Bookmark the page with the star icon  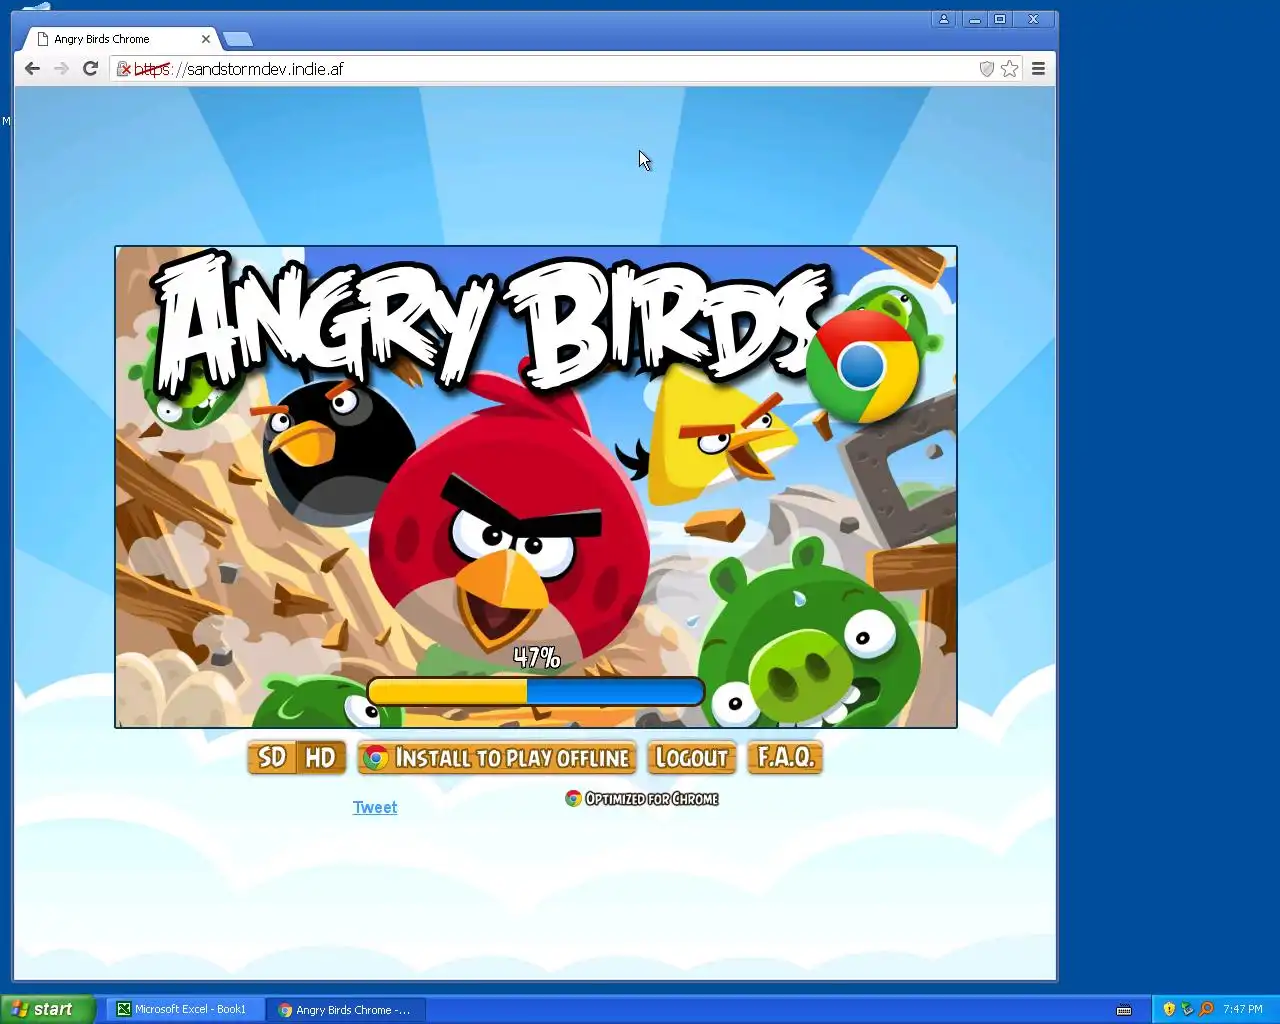tap(1010, 69)
